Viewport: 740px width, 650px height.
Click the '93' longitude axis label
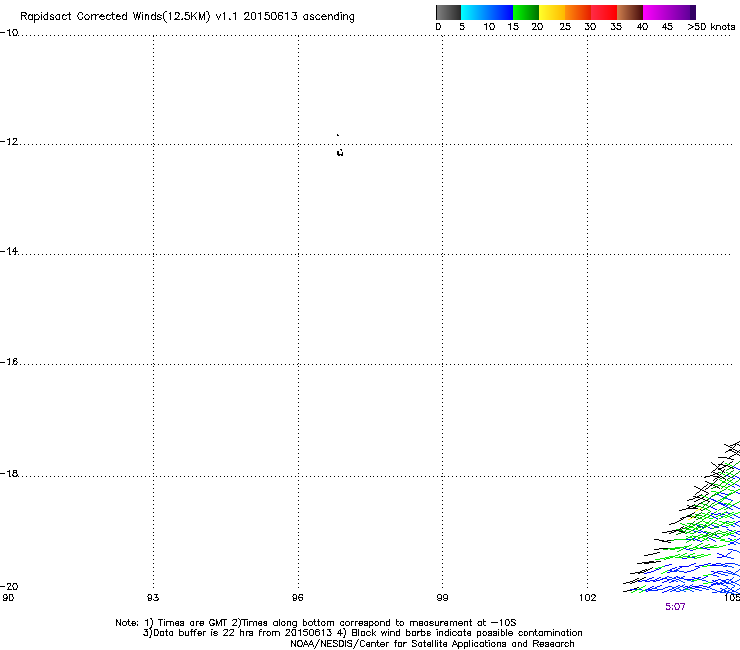click(153, 598)
